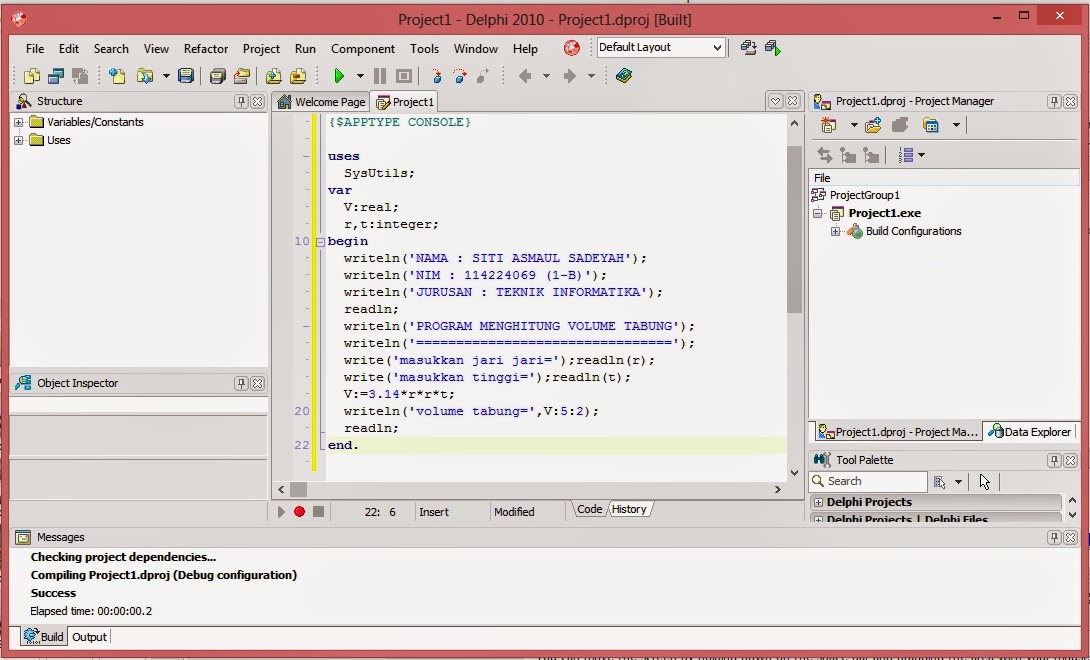This screenshot has width=1090, height=660.
Task: Pin the Project Manager panel
Action: [1054, 102]
